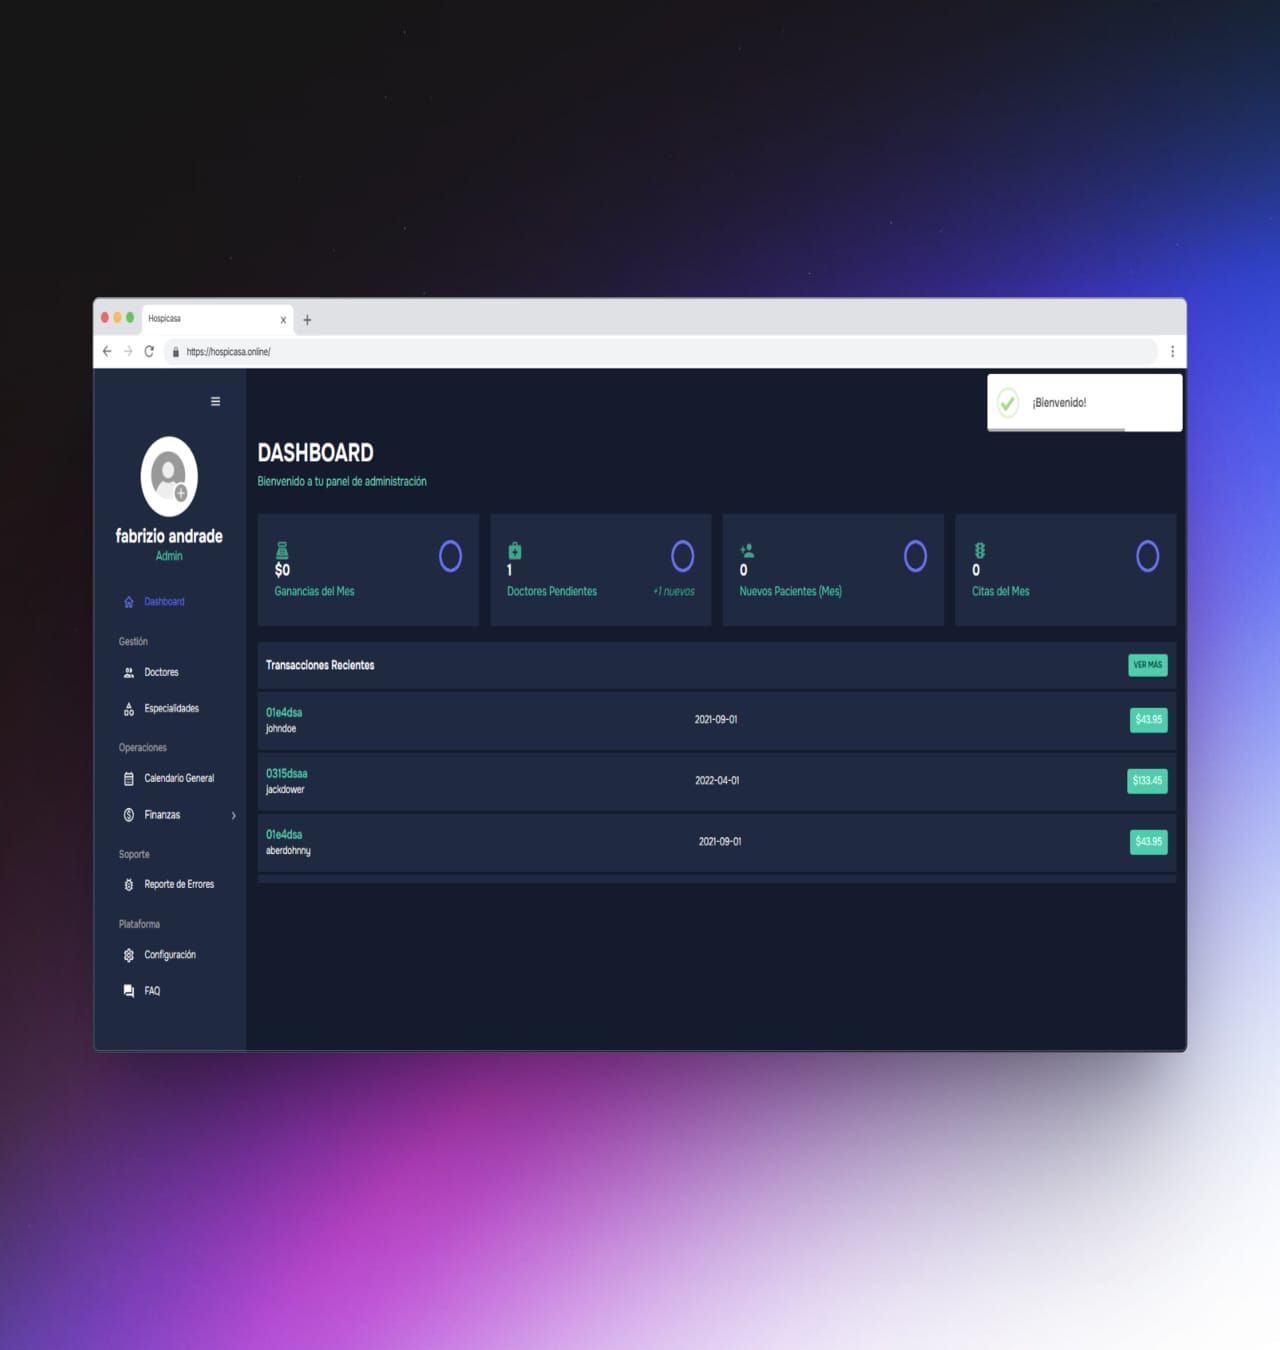This screenshot has width=1280, height=1350.
Task: Open Reporte de Errores bug icon
Action: [x=128, y=884]
